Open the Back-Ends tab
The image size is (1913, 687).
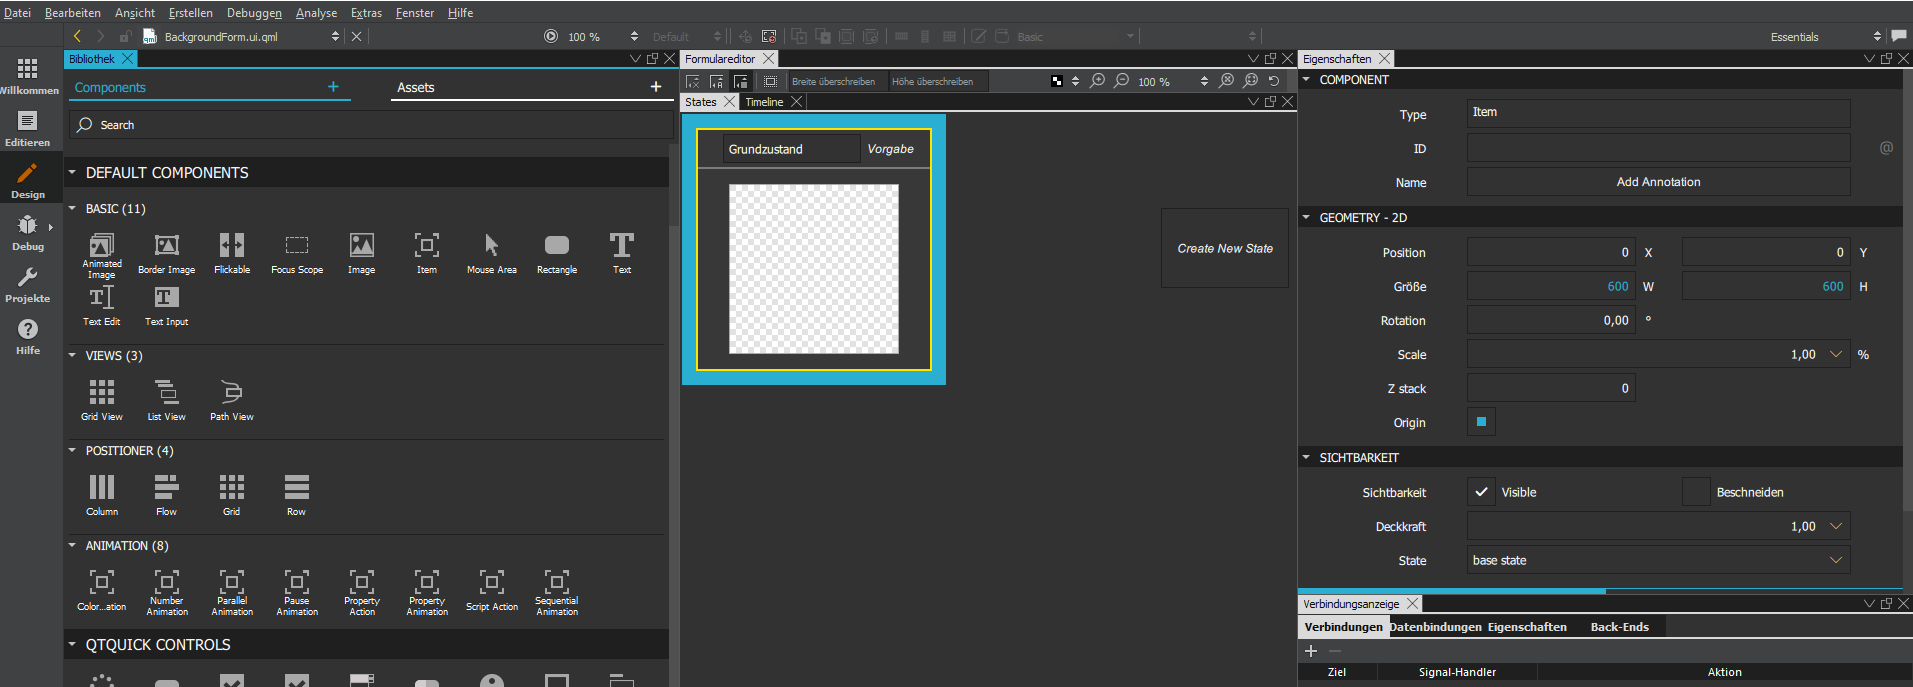(1620, 627)
